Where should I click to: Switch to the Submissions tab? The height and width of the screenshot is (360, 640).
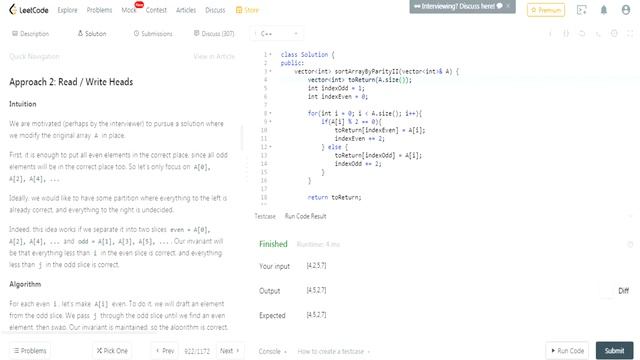153,33
